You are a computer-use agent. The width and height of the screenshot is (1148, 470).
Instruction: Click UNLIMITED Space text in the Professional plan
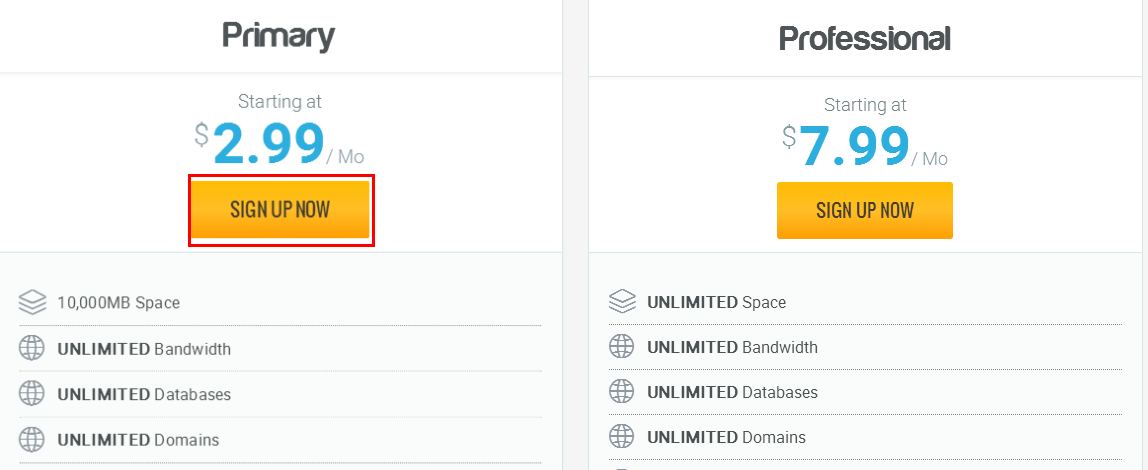(717, 302)
